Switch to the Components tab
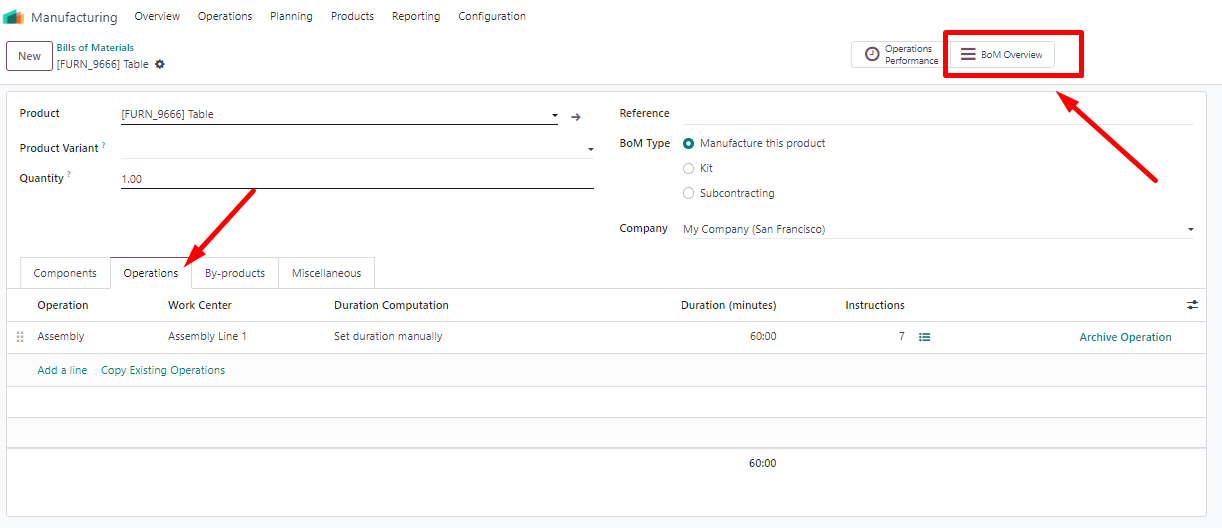This screenshot has width=1222, height=528. 65,273
